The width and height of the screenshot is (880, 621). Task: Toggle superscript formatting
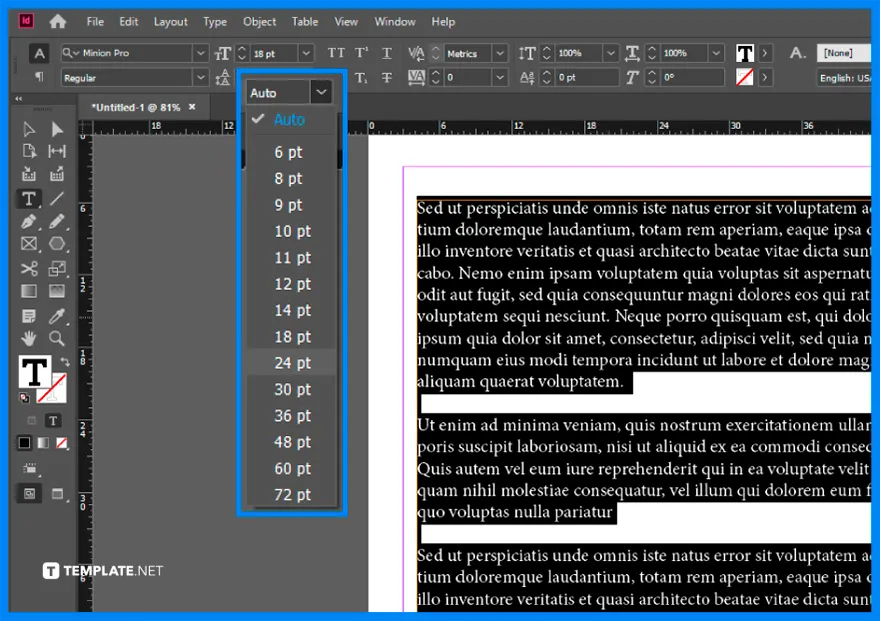pos(360,53)
